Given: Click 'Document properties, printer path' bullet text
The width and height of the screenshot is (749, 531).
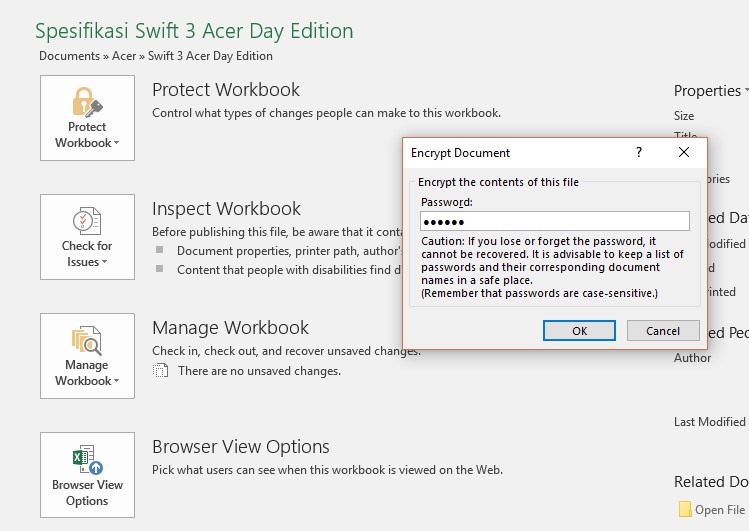Looking at the screenshot, I should point(289,251).
